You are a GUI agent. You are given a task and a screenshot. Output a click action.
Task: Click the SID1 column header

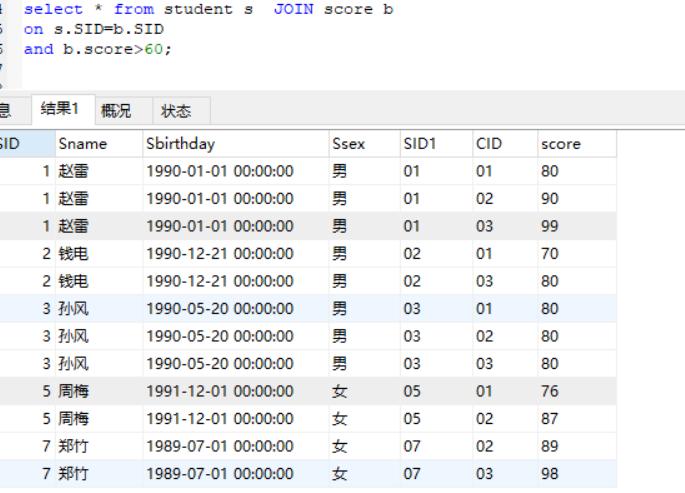pos(436,144)
